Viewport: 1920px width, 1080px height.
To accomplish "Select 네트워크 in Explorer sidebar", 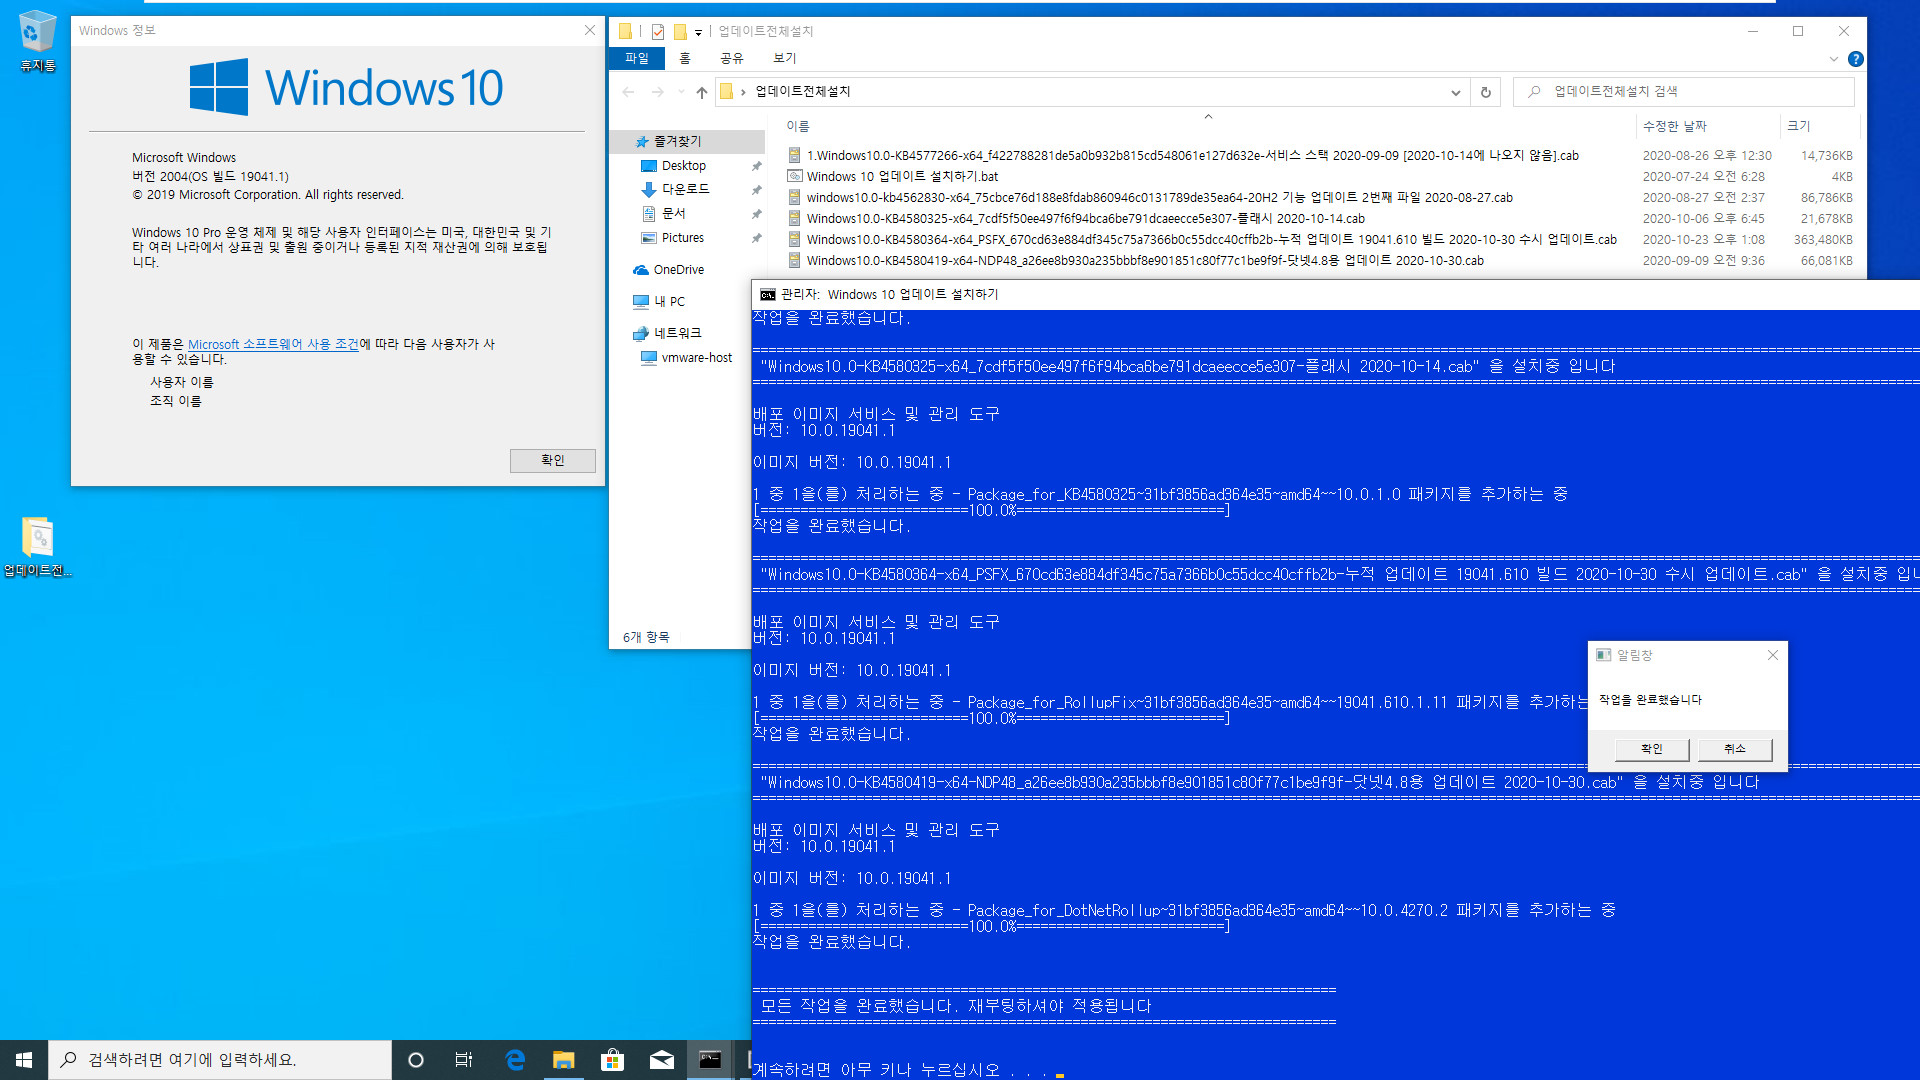I will (677, 333).
